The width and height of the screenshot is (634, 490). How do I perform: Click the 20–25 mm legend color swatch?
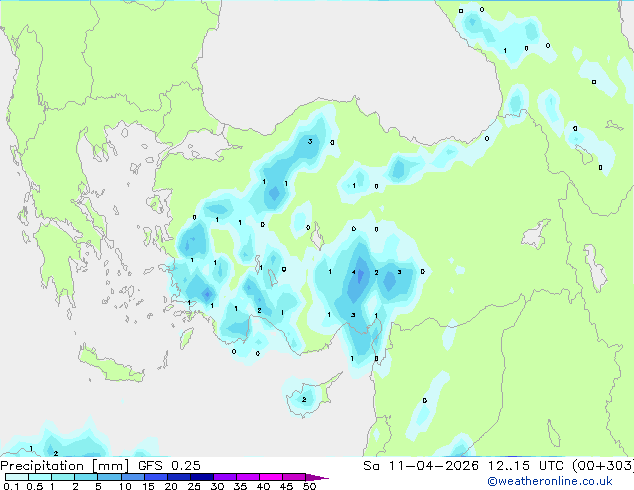tap(178, 477)
